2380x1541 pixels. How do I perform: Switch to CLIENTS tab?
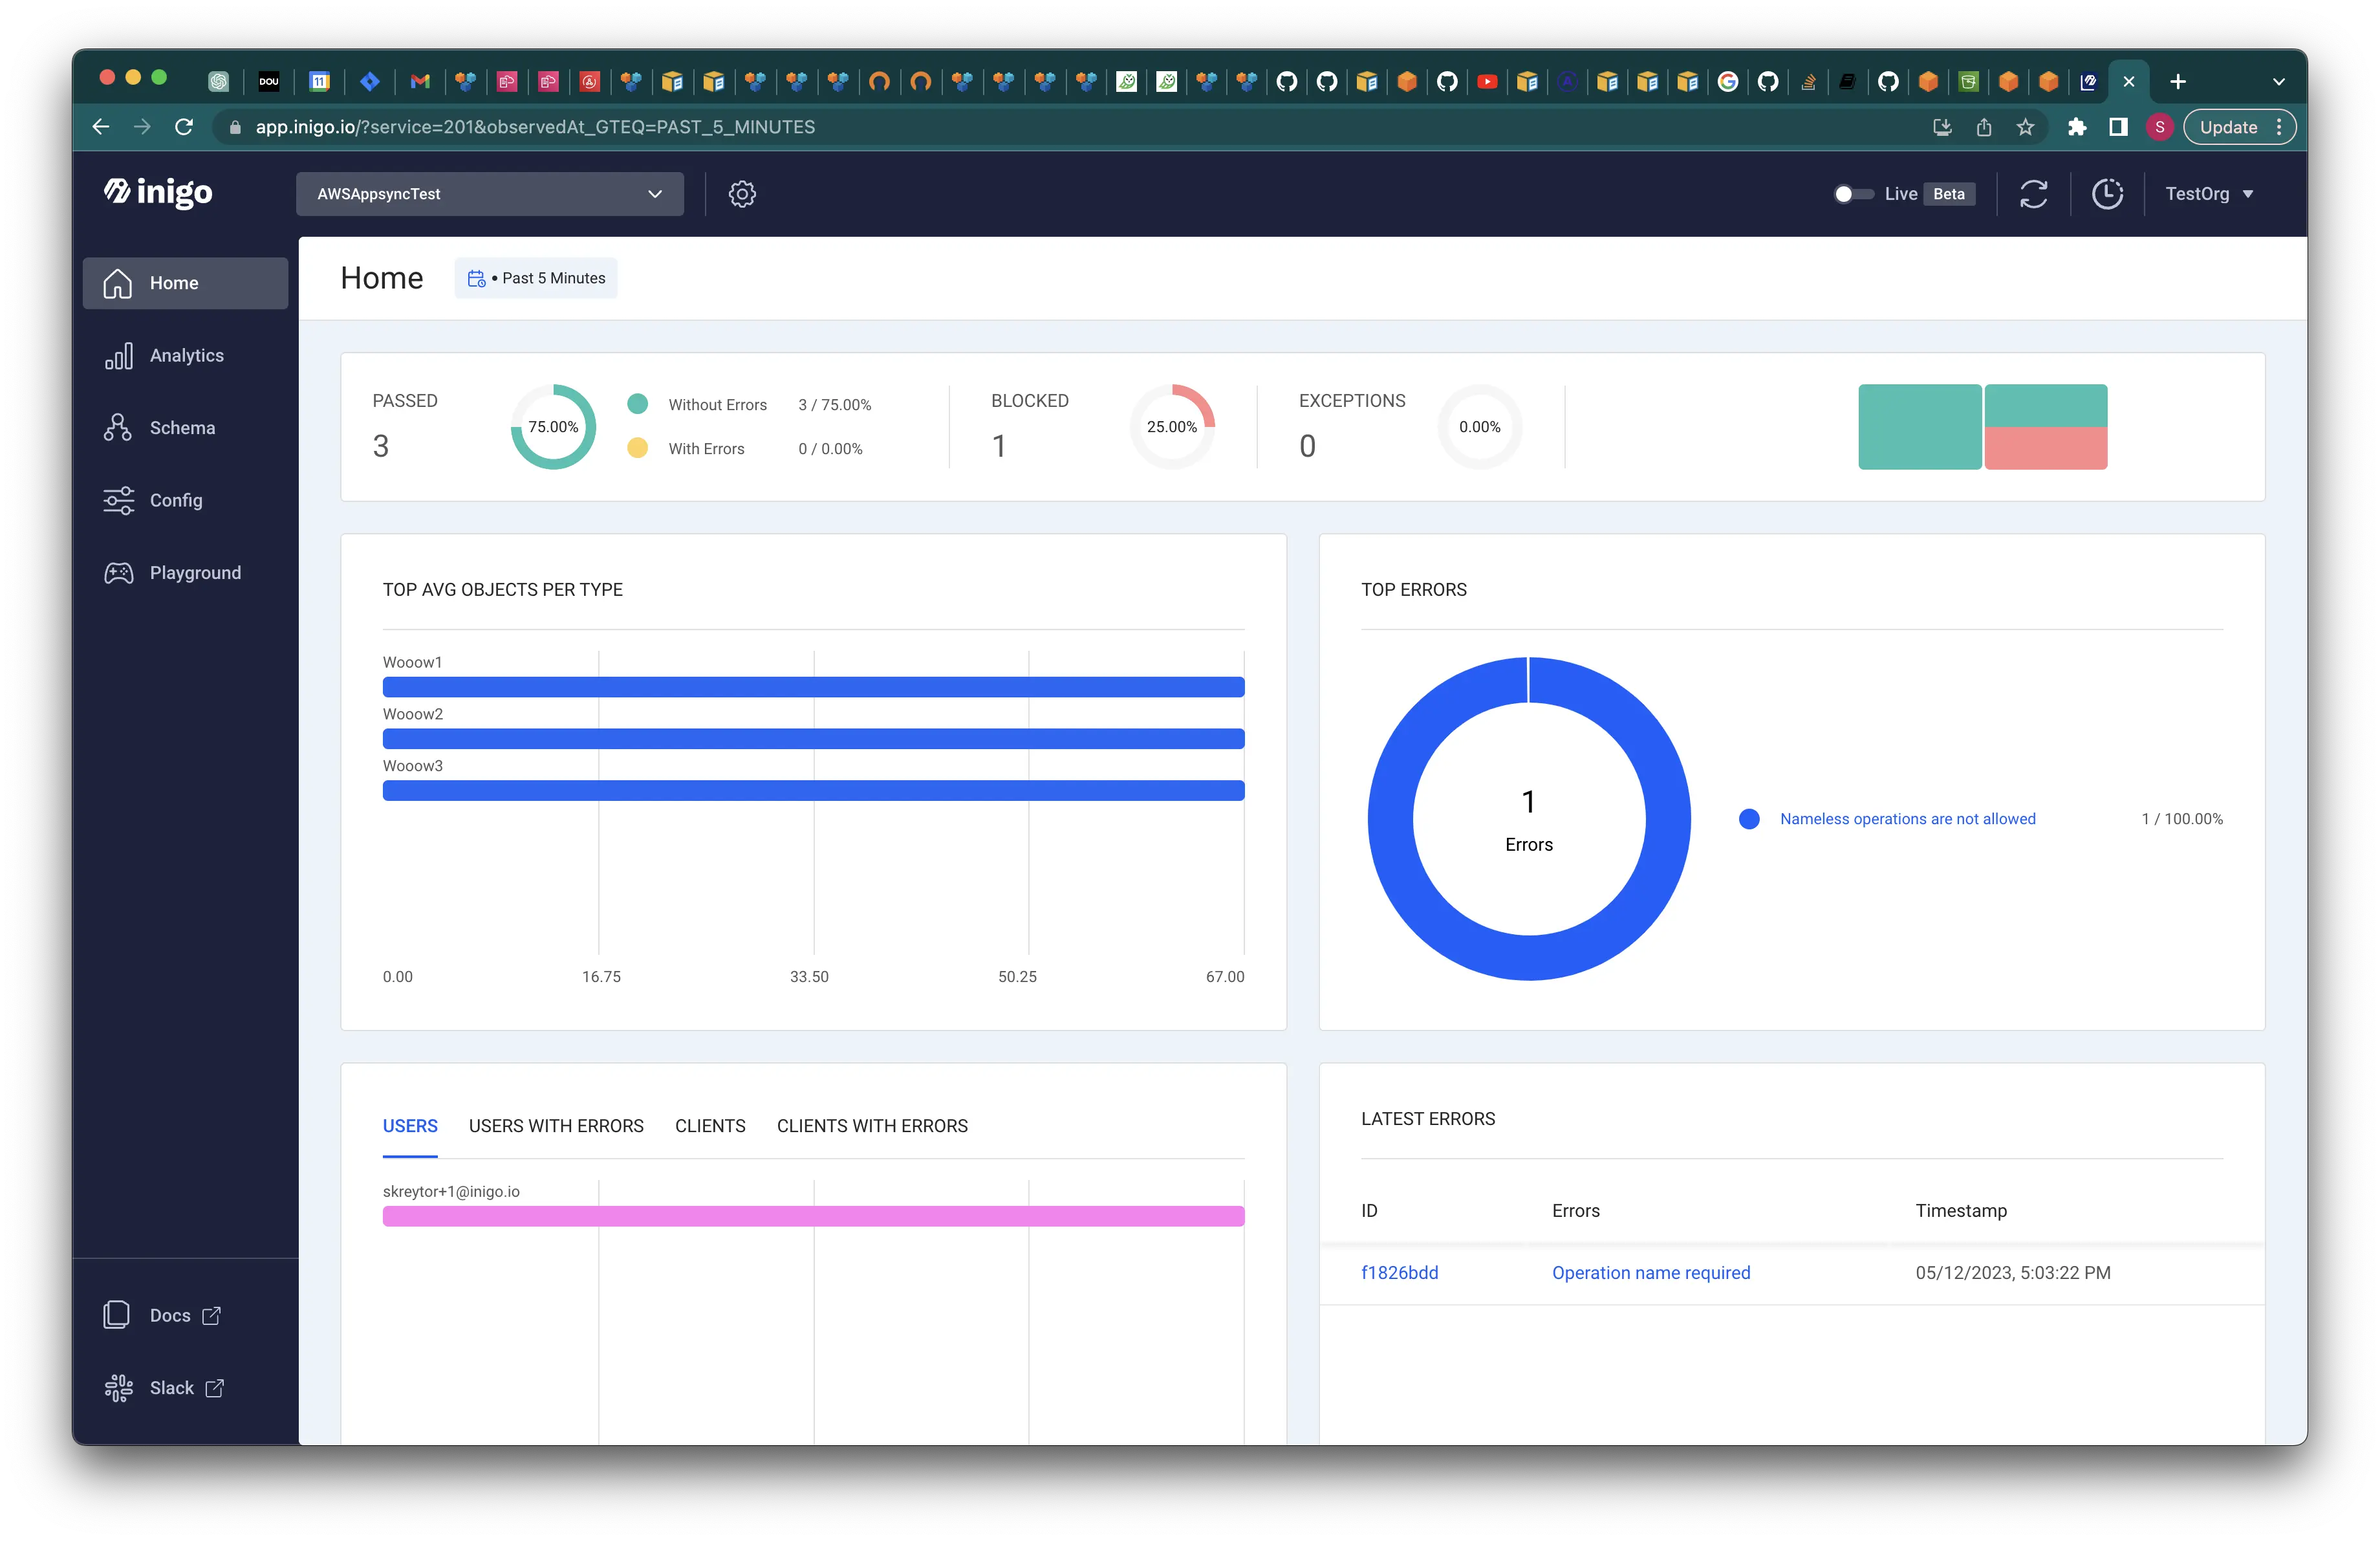tap(710, 1126)
